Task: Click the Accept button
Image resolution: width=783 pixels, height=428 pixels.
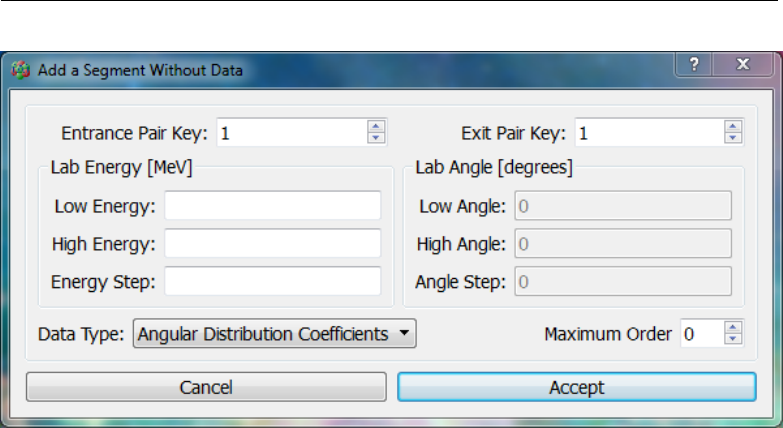Action: [x=577, y=387]
